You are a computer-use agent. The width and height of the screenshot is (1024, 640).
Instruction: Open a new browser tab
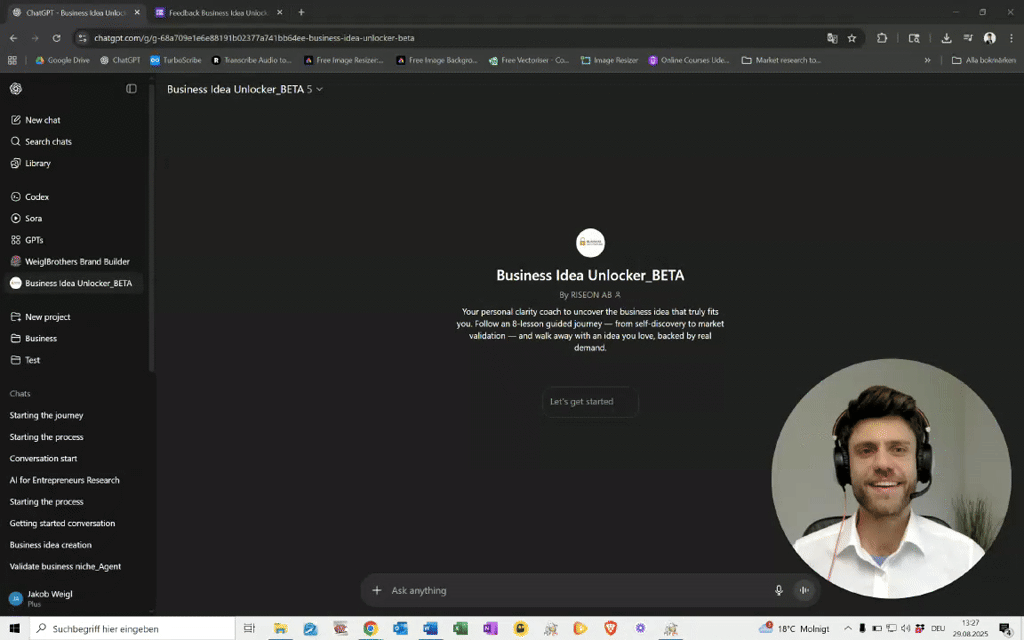pos(301,12)
